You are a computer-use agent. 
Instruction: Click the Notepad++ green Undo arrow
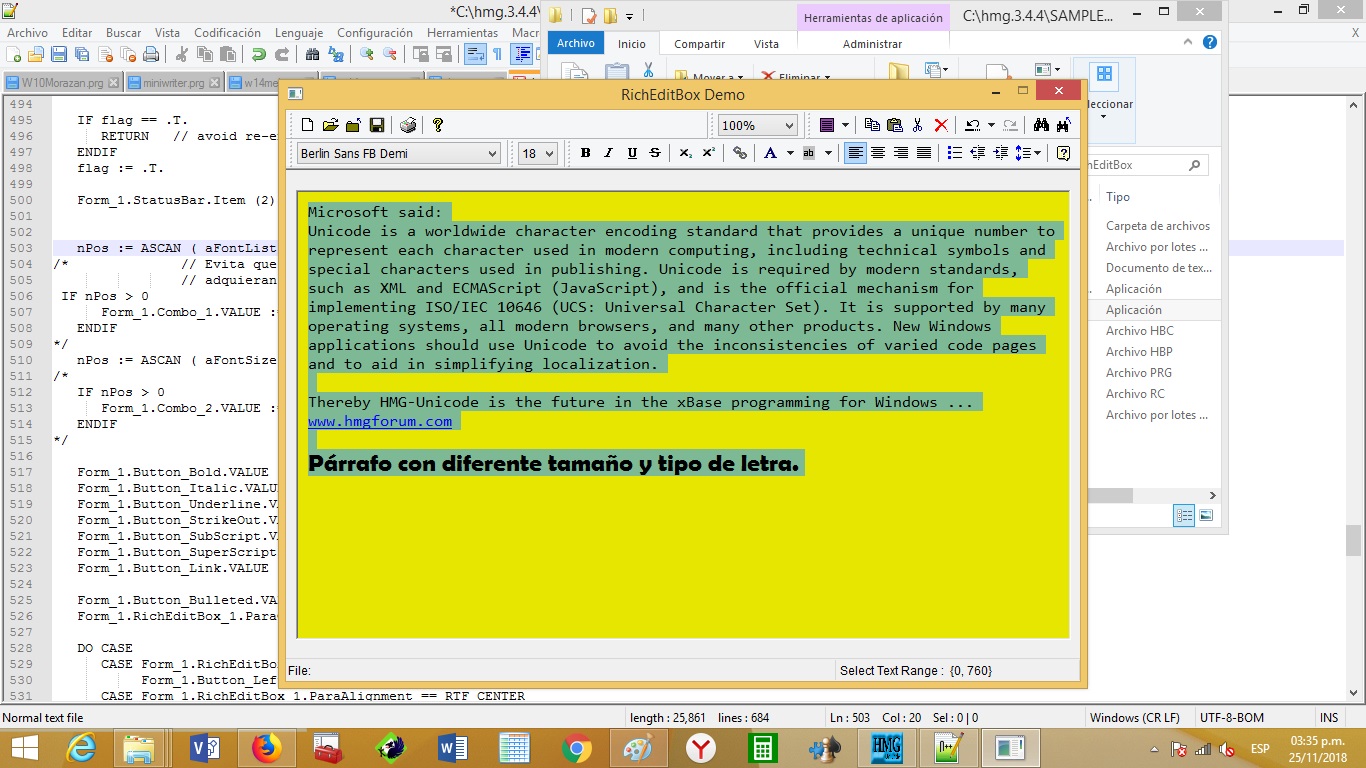click(x=259, y=55)
